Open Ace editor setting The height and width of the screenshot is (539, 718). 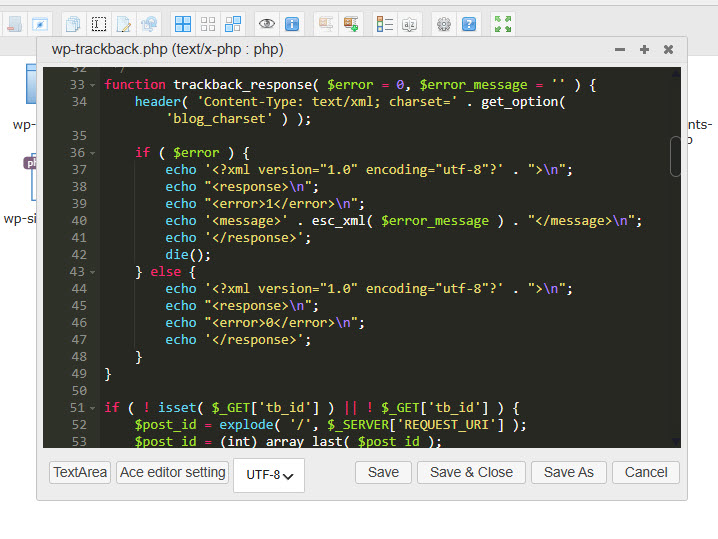point(173,472)
